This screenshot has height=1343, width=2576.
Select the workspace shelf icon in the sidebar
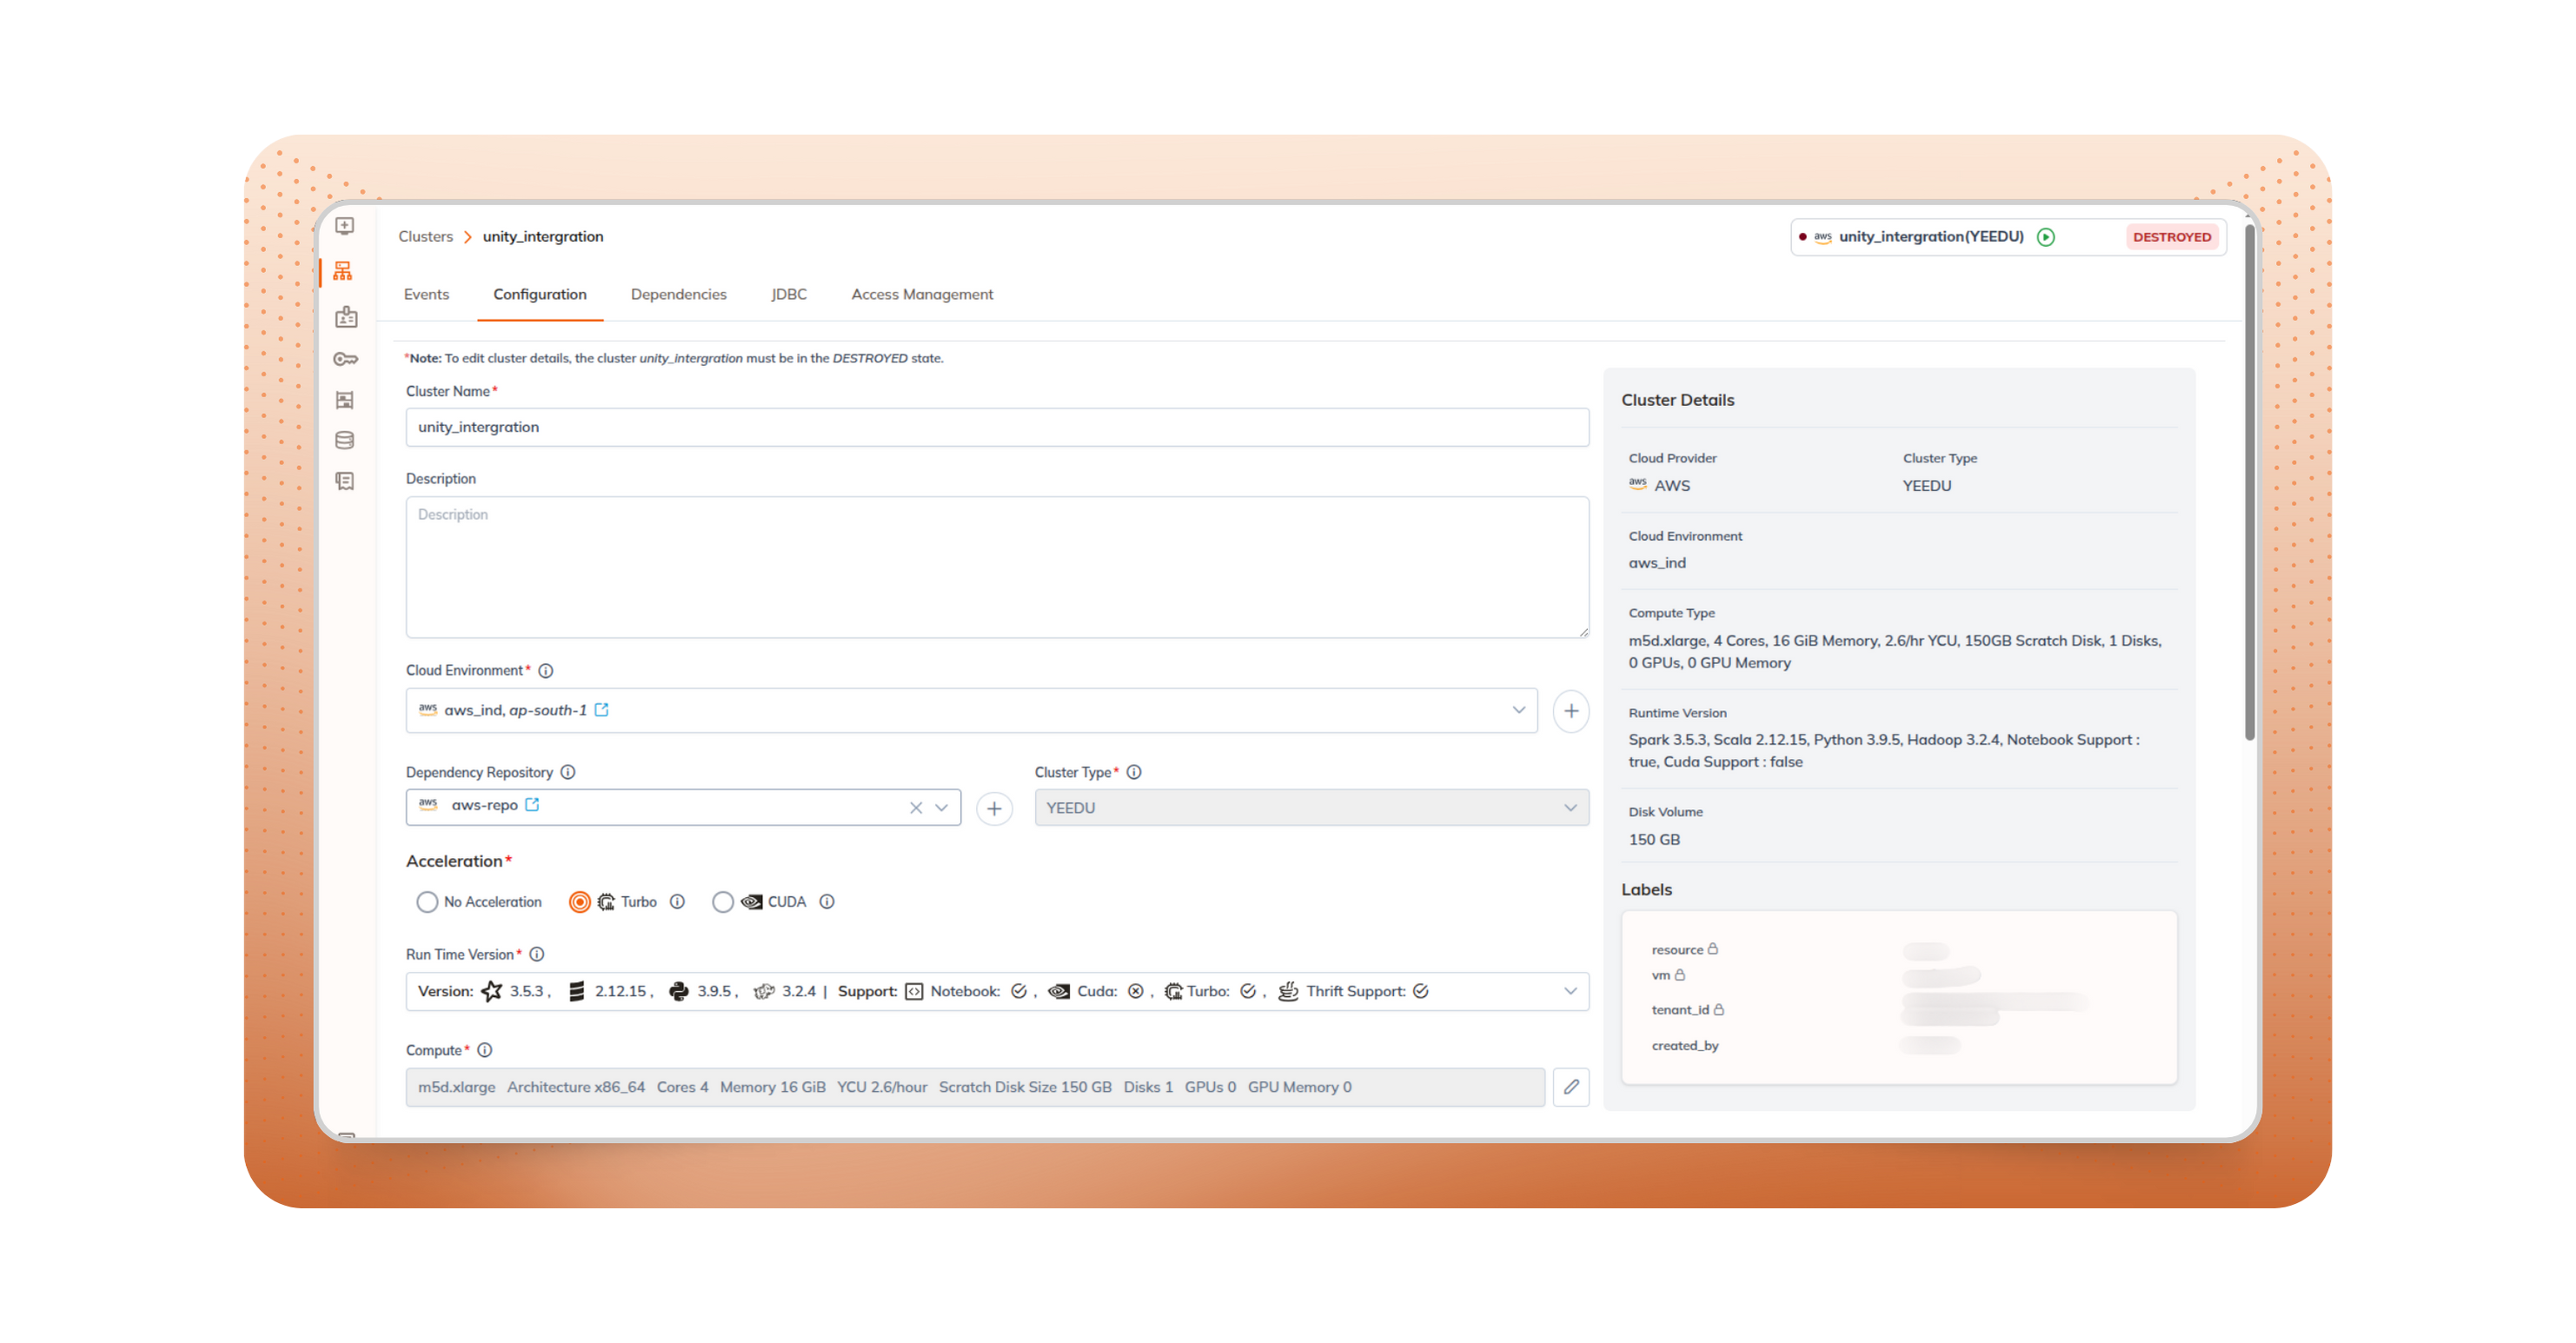pyautogui.click(x=345, y=400)
